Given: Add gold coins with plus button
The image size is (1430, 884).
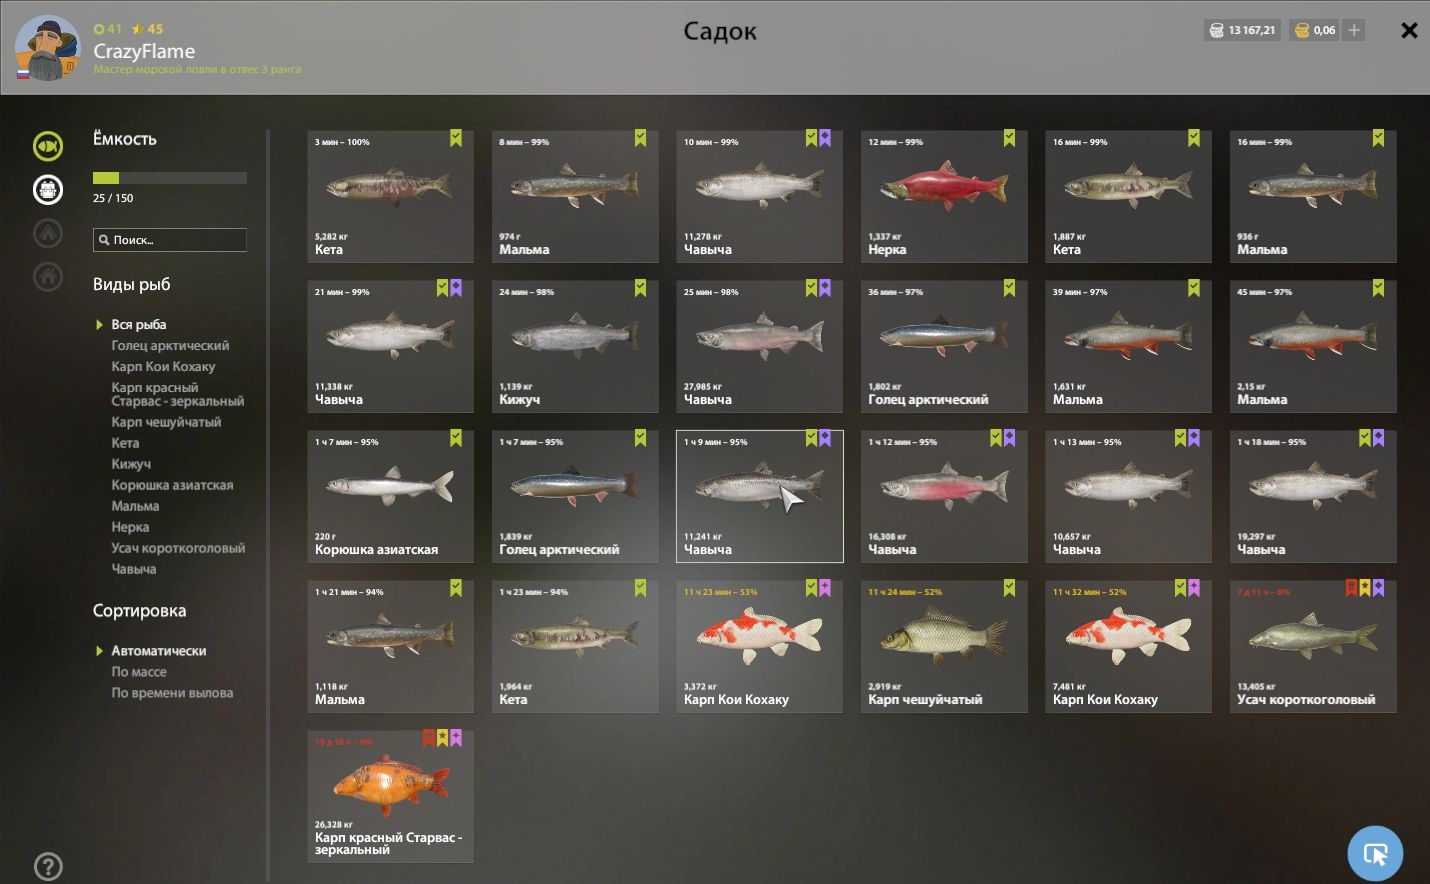Looking at the screenshot, I should tap(1354, 30).
